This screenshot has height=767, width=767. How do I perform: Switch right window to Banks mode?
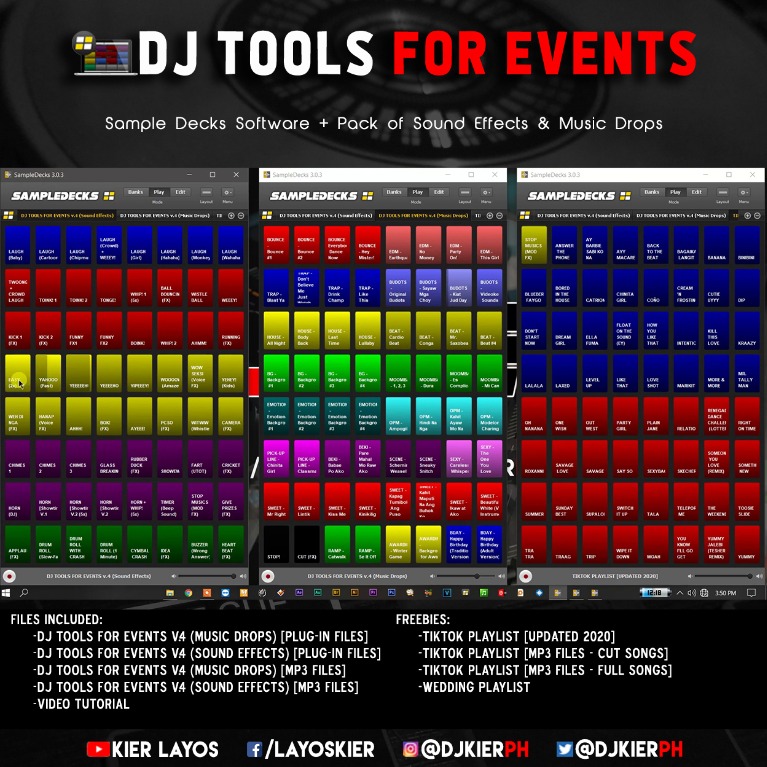coord(652,192)
